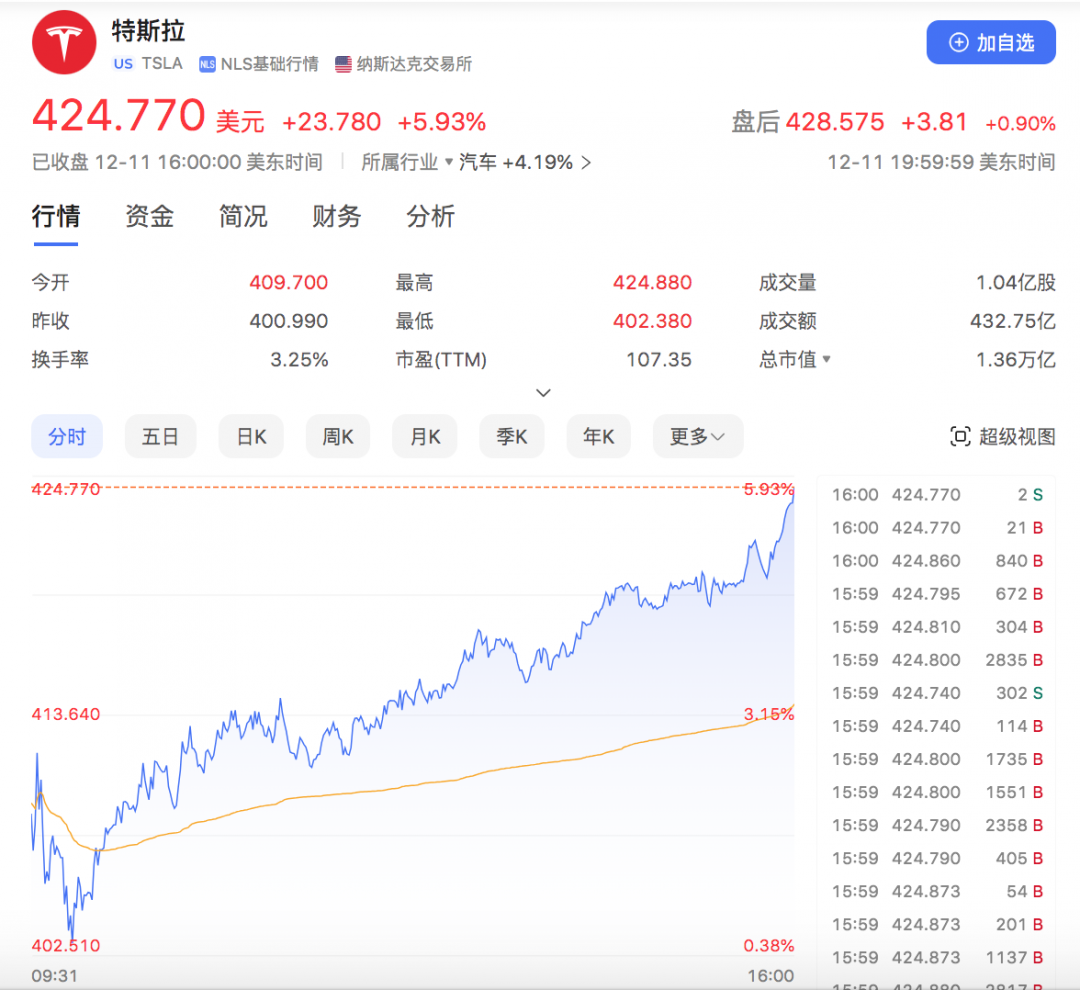Click the US flag next to 纳斯达克交易所
Viewport: 1080px width, 990px height.
[343, 64]
